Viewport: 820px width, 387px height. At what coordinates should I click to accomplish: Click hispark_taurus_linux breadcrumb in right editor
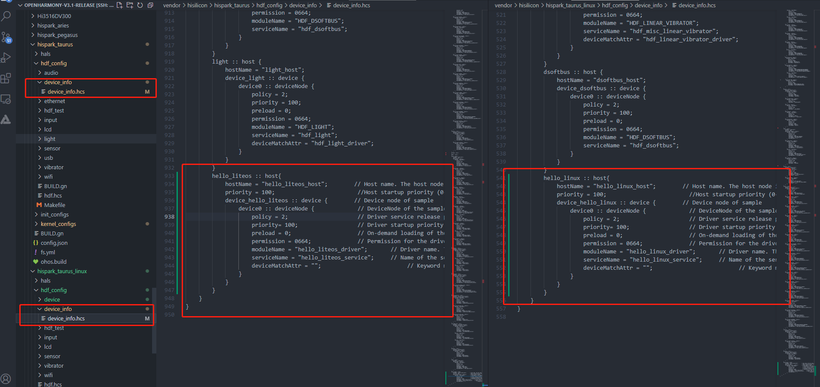571,5
